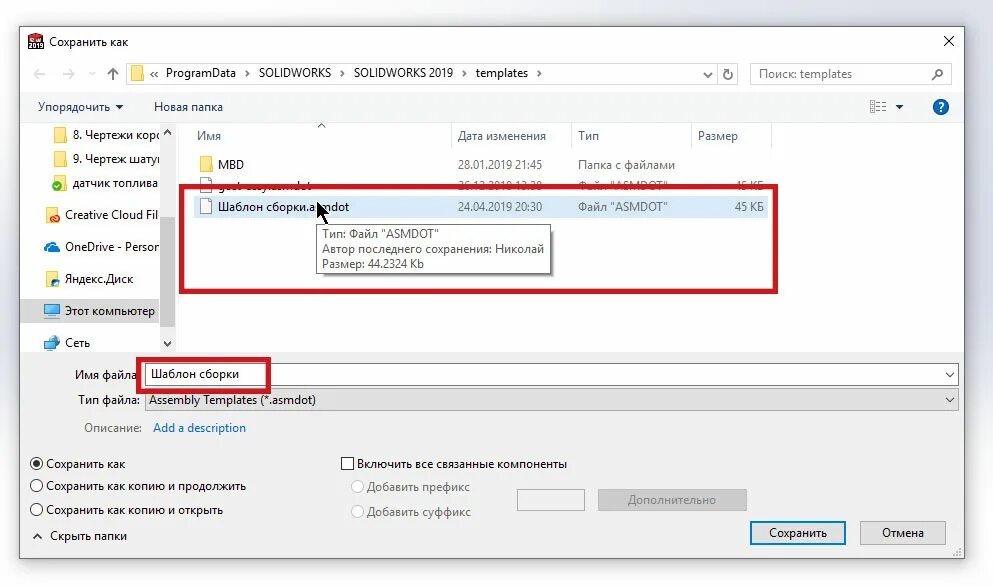Viewport: 993px width, 586px height.
Task: Click ProgramData in the path
Action: tap(201, 73)
